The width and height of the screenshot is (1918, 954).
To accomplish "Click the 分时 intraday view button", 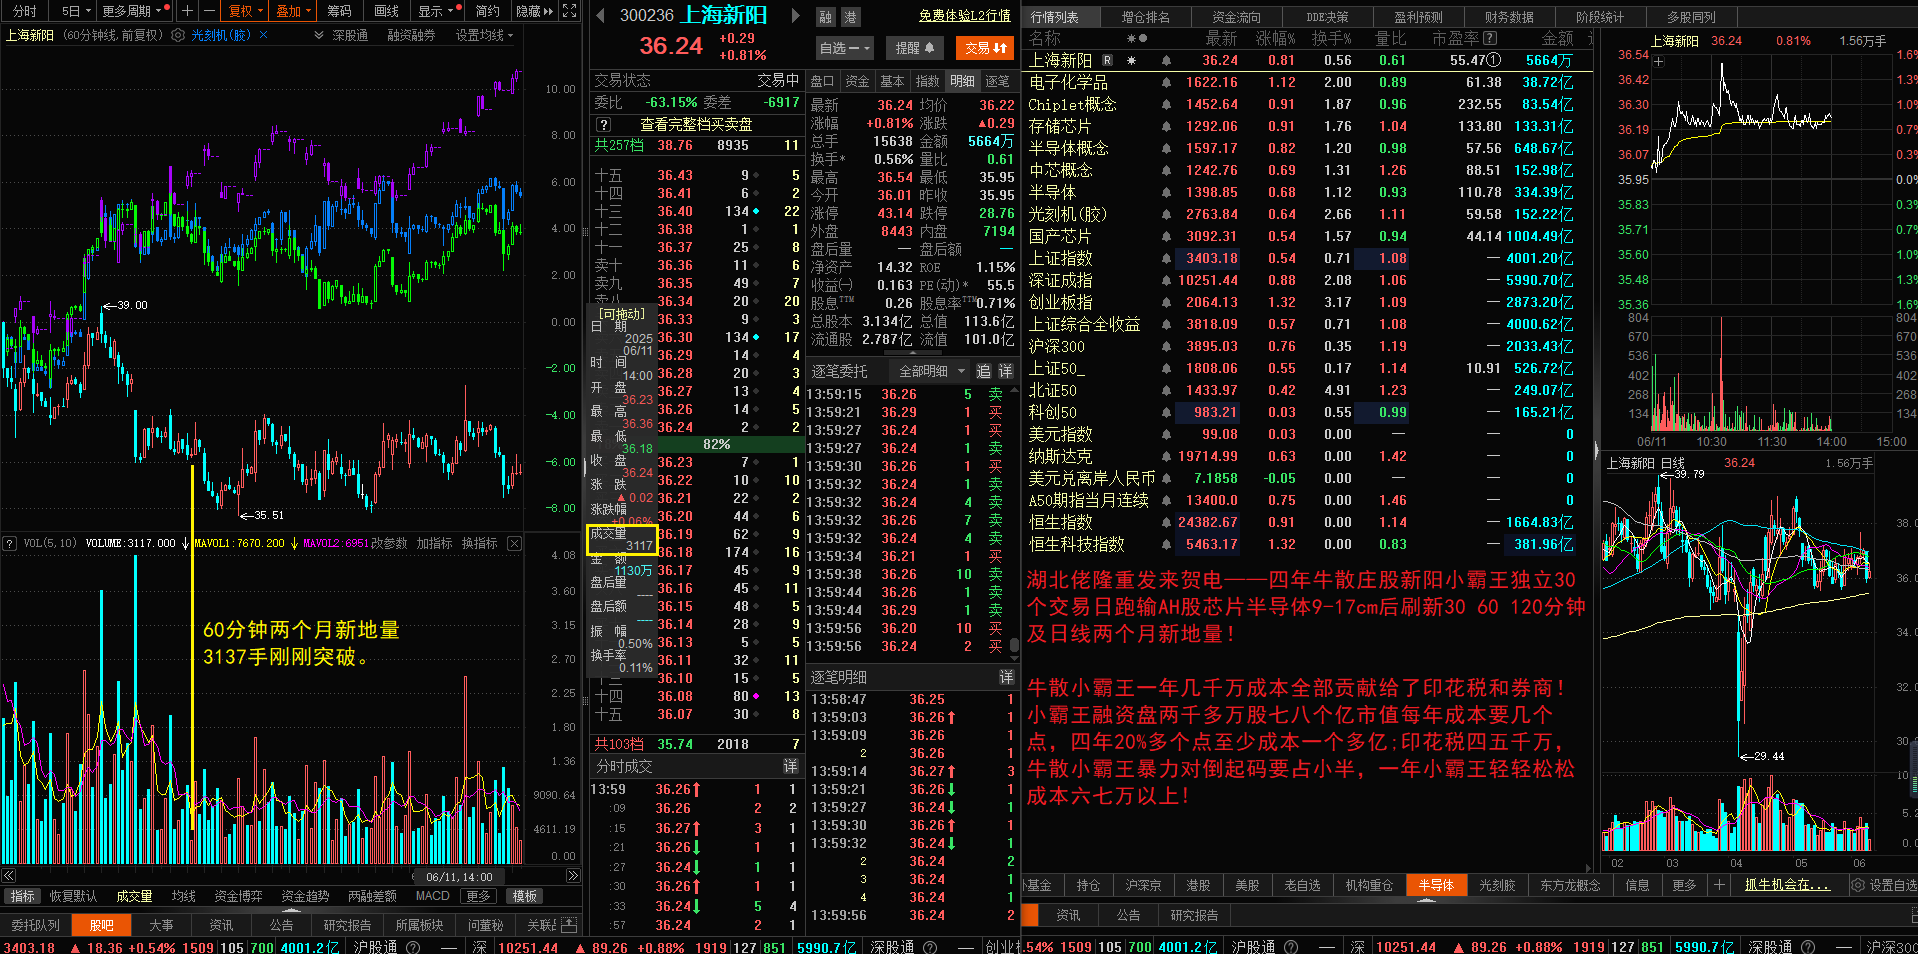I will pyautogui.click(x=25, y=11).
